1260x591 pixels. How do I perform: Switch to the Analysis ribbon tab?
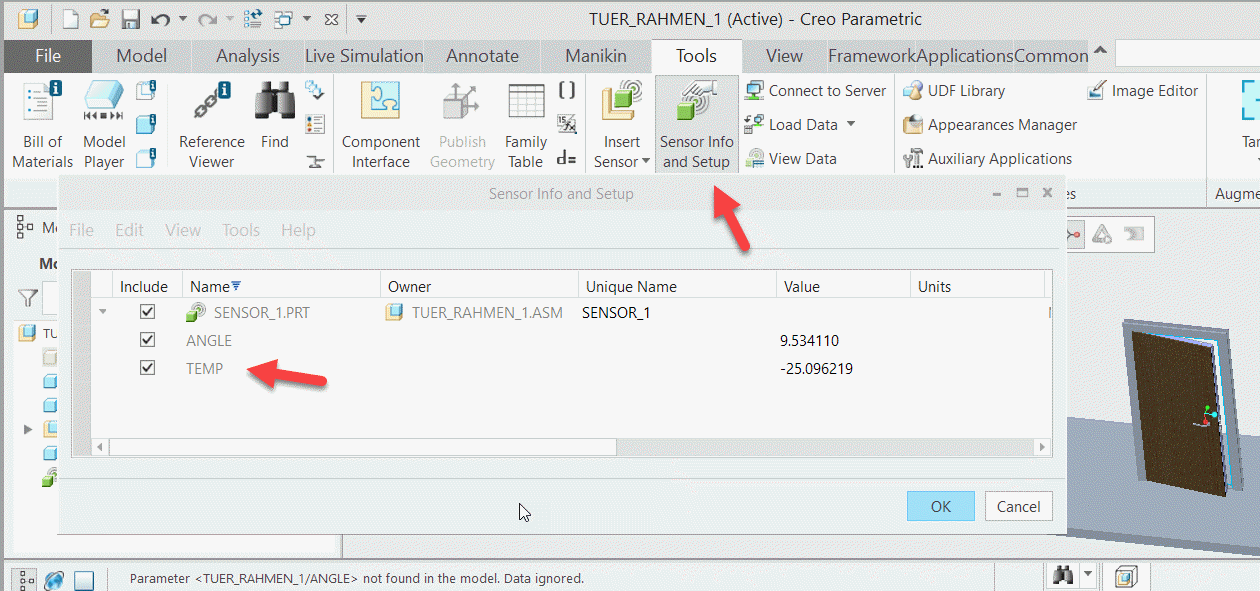tap(246, 55)
